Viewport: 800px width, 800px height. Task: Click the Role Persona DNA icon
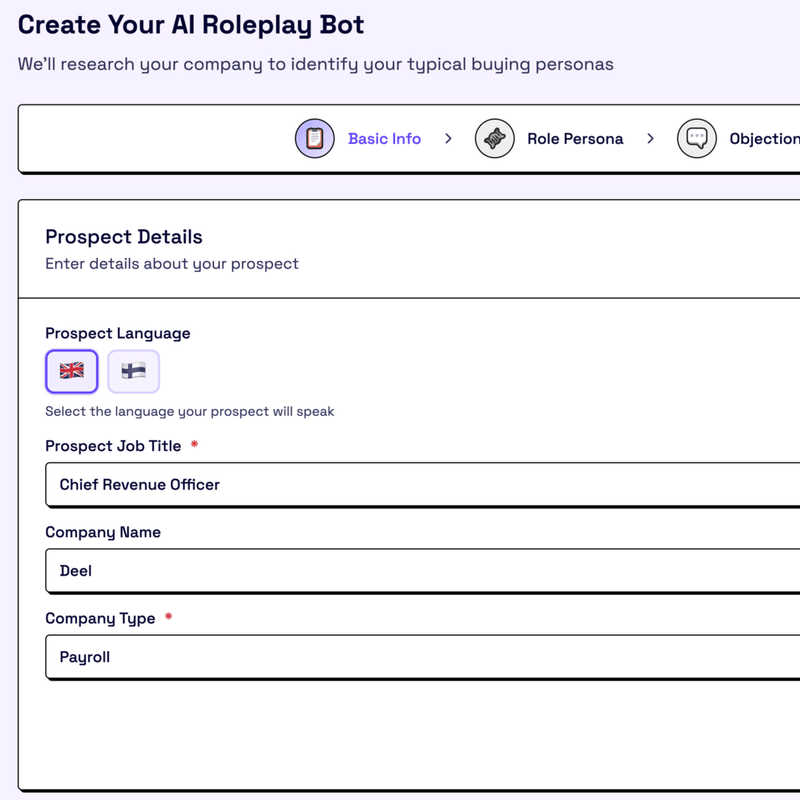[x=494, y=138]
